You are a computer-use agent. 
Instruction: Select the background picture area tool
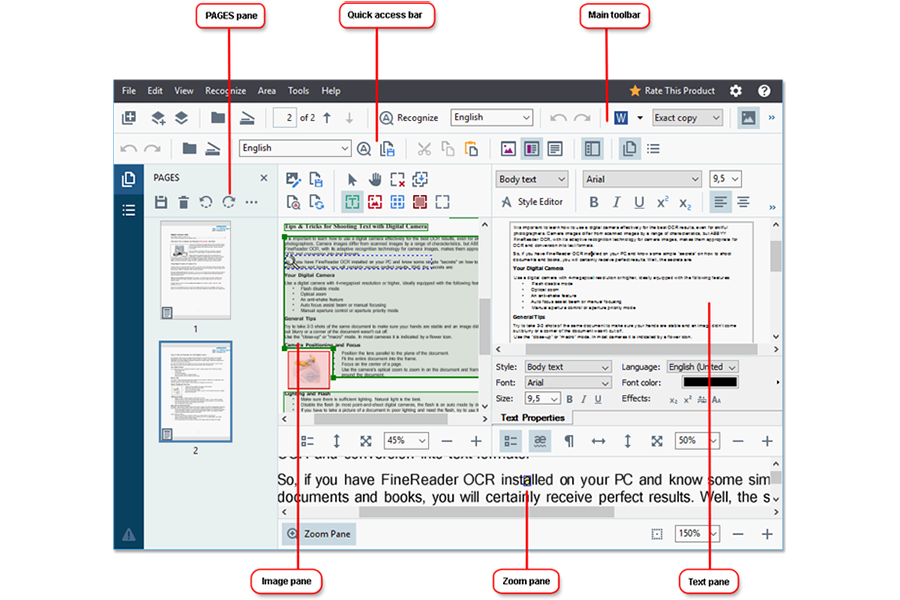pyautogui.click(x=420, y=202)
